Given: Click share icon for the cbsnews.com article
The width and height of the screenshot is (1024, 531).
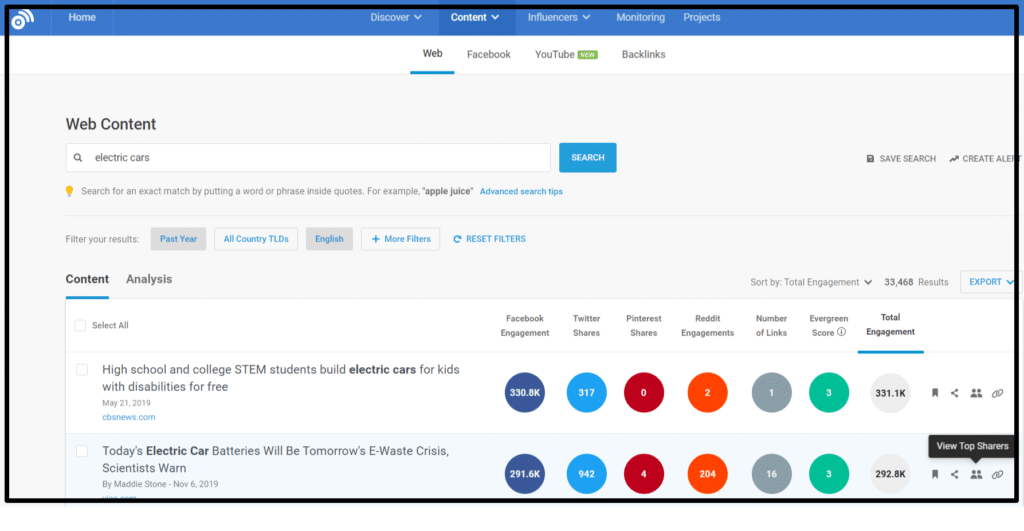Looking at the screenshot, I should point(955,393).
